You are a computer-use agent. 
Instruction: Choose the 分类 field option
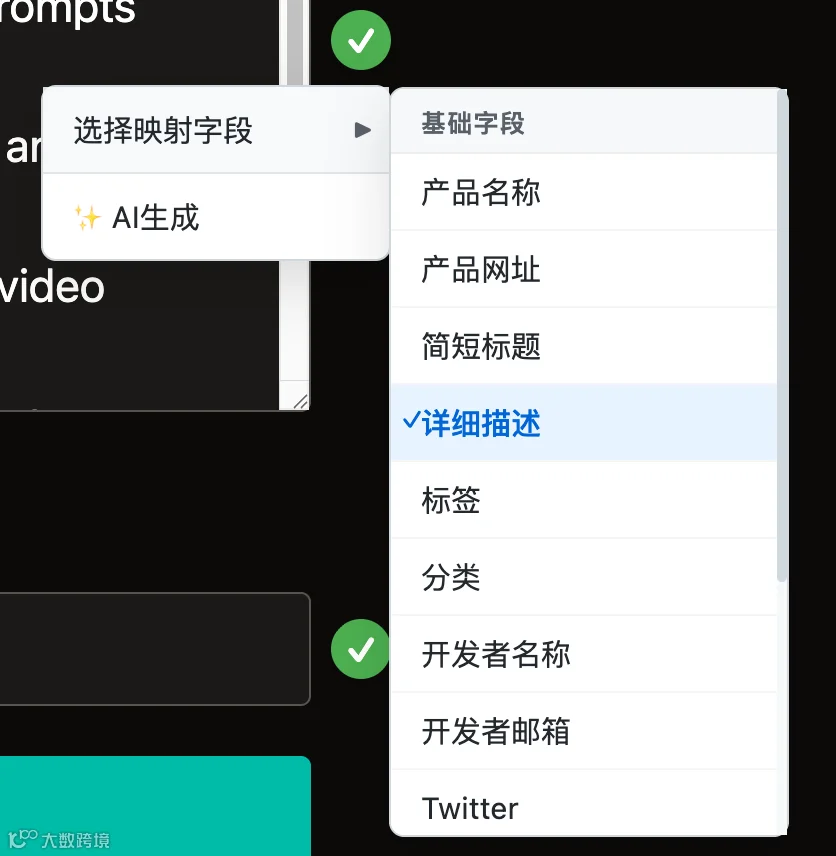point(584,577)
